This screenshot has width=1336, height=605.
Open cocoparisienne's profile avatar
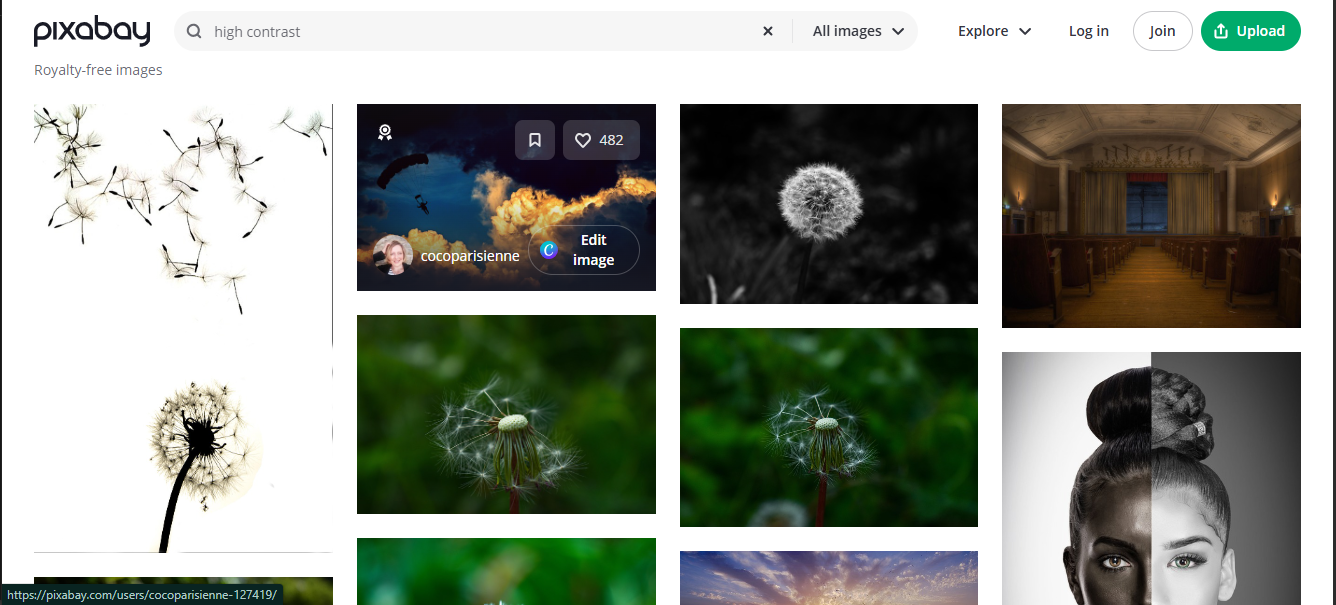pyautogui.click(x=394, y=254)
